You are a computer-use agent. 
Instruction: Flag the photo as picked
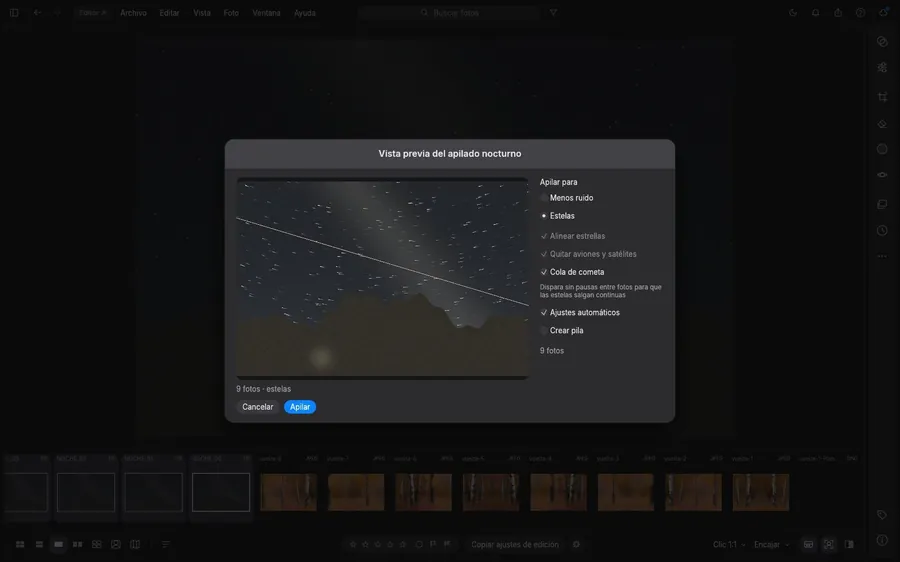pyautogui.click(x=433, y=544)
